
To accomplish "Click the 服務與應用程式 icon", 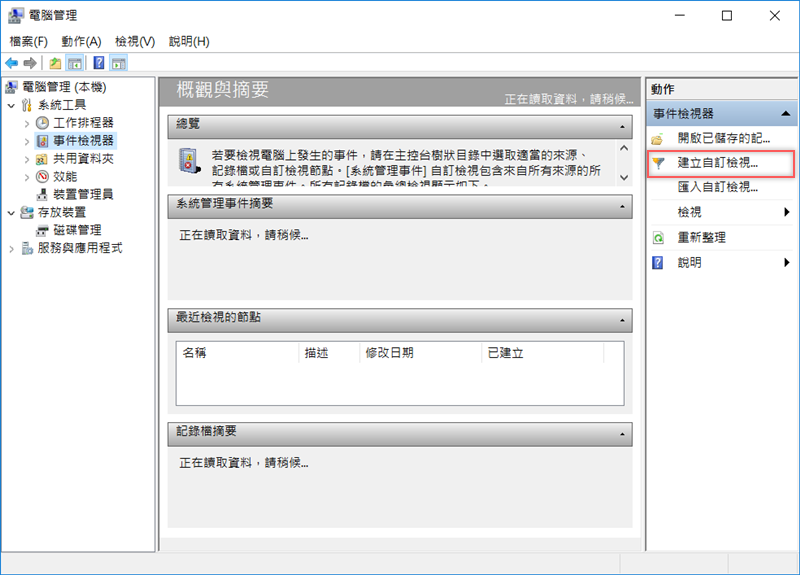I will (x=27, y=248).
